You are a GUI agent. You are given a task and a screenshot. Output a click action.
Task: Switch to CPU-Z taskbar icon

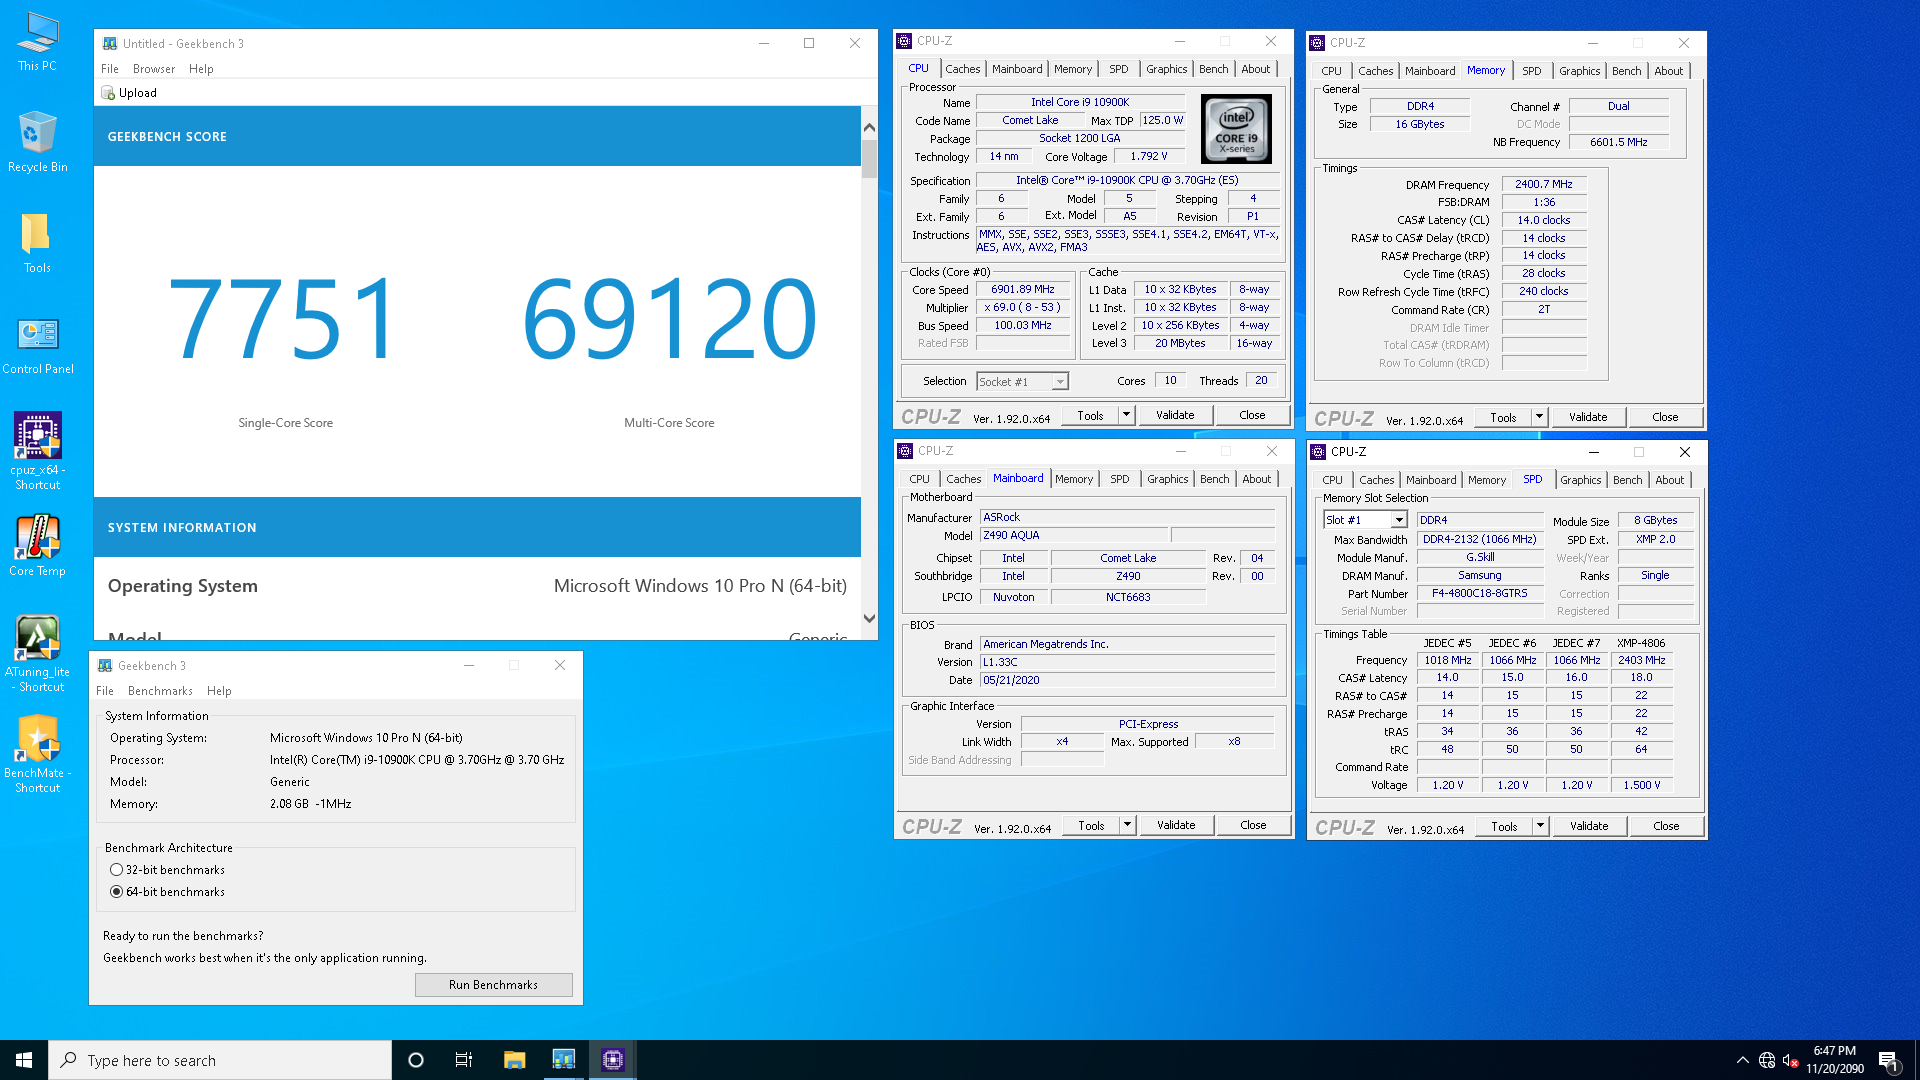pos(613,1060)
